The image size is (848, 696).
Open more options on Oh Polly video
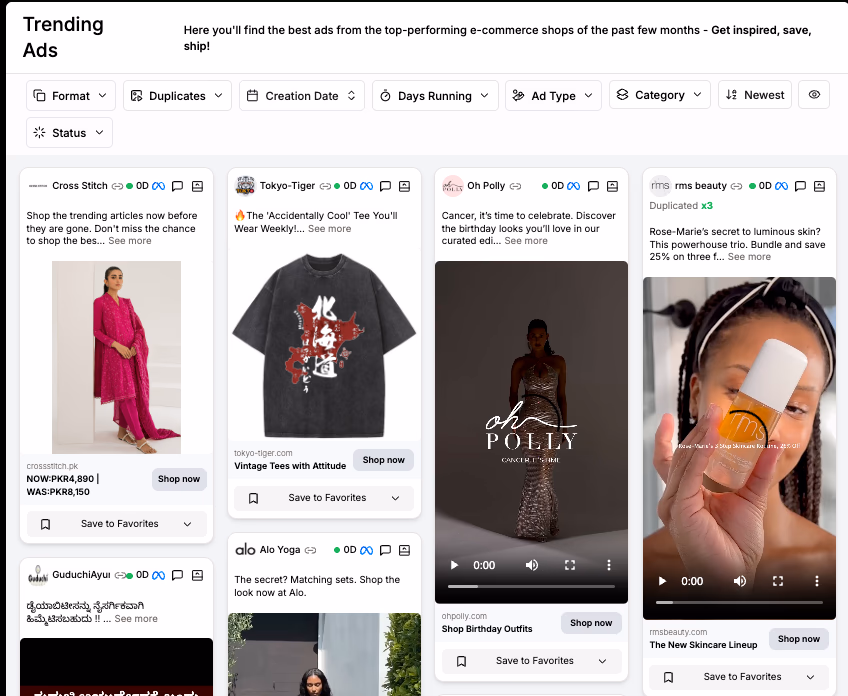(609, 565)
